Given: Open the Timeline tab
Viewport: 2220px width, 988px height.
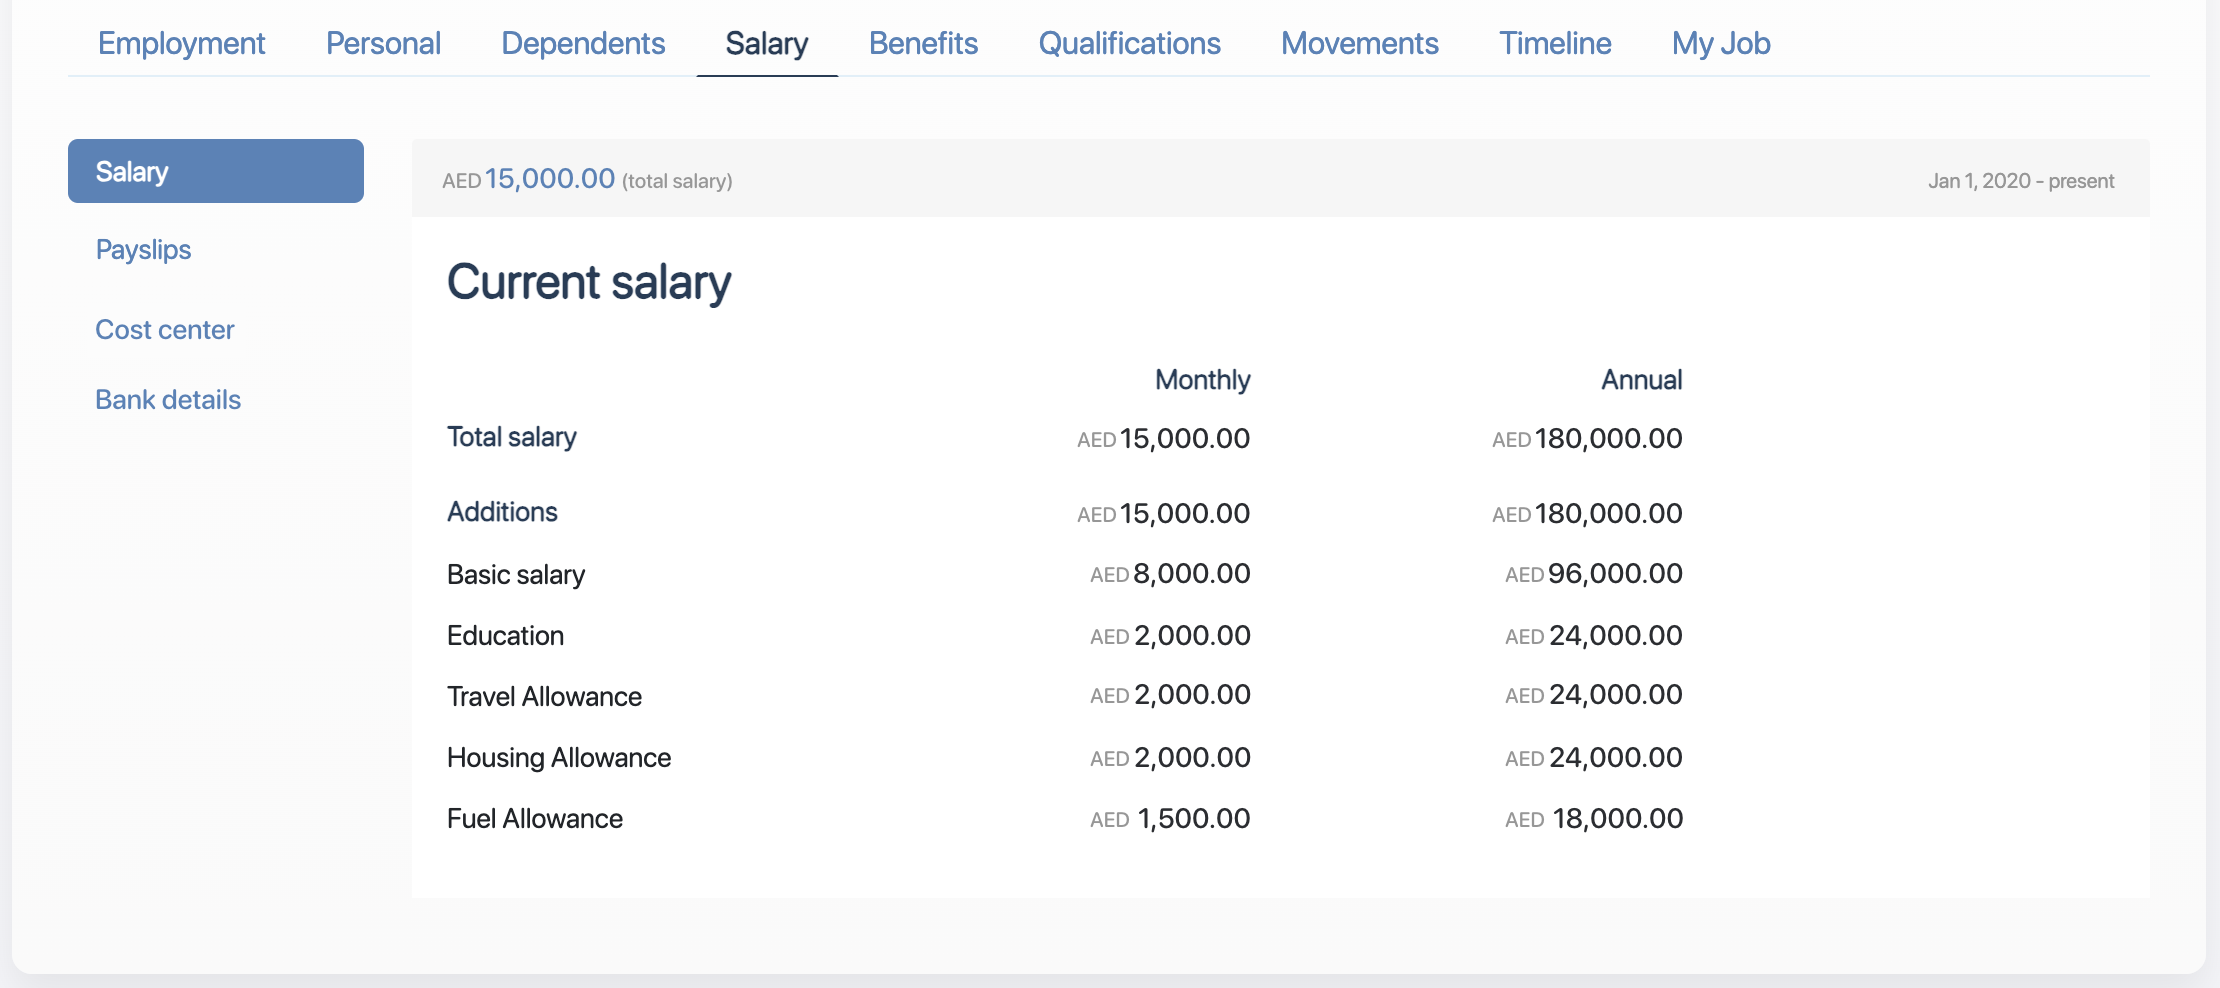Looking at the screenshot, I should point(1555,43).
